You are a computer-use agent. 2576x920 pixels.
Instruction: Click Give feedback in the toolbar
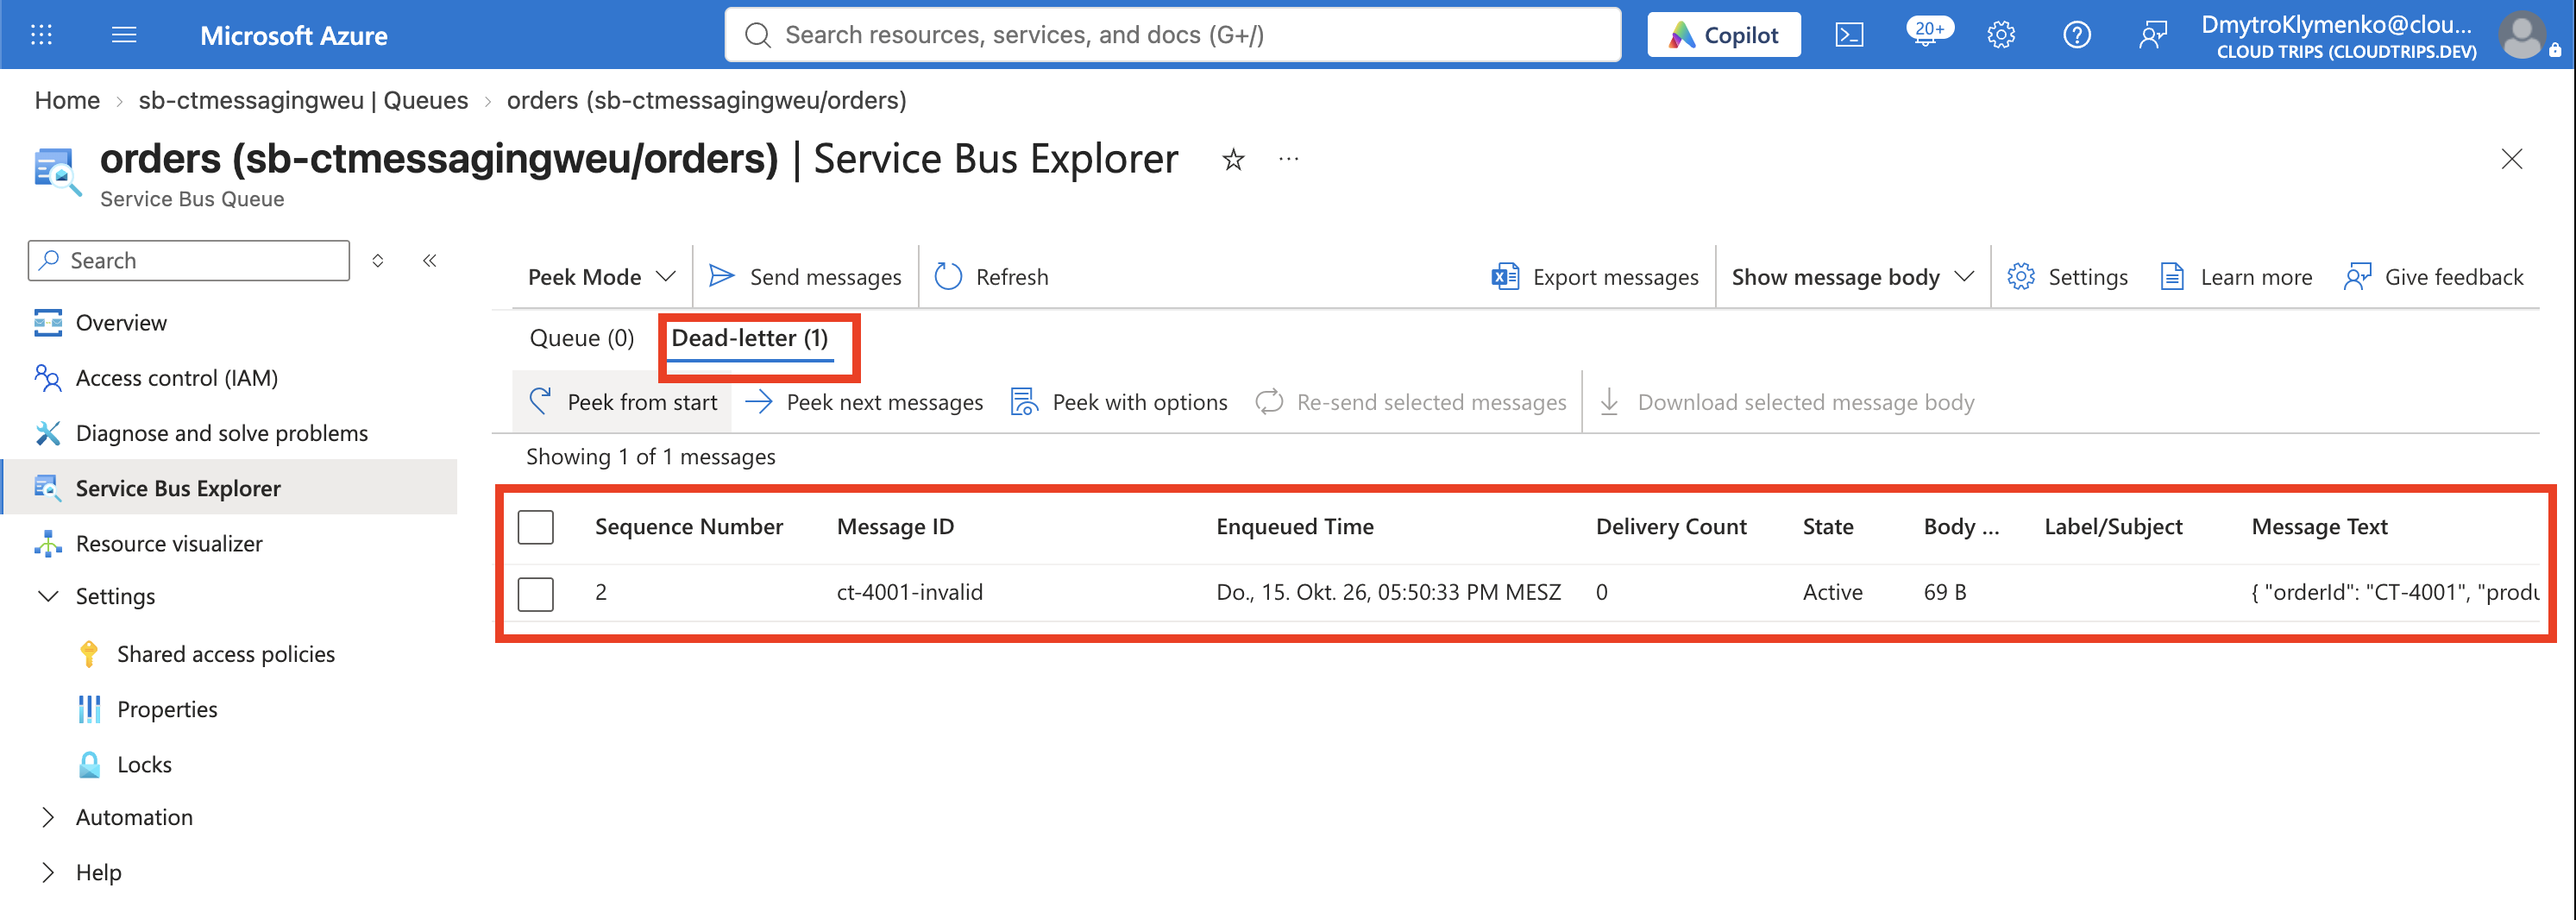pos(2434,277)
